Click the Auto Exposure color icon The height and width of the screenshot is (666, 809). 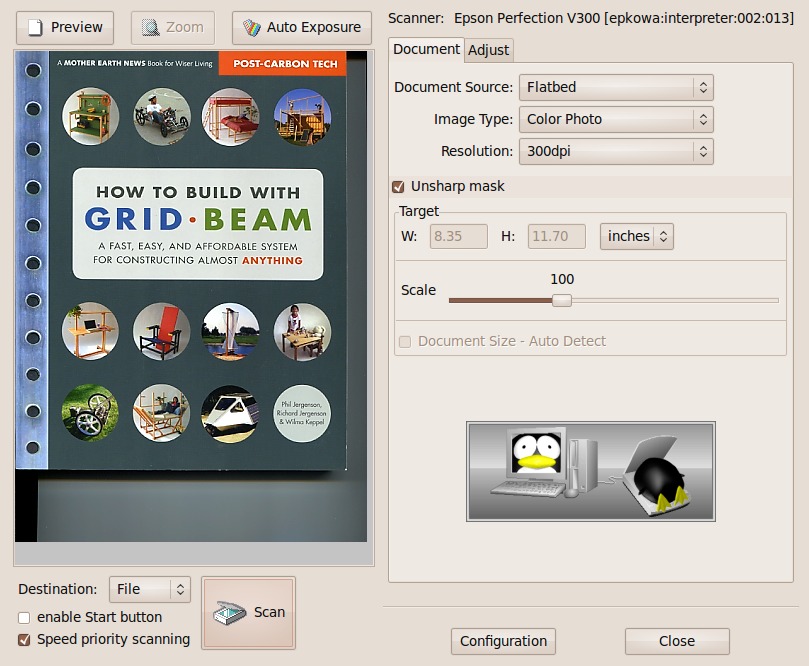252,27
